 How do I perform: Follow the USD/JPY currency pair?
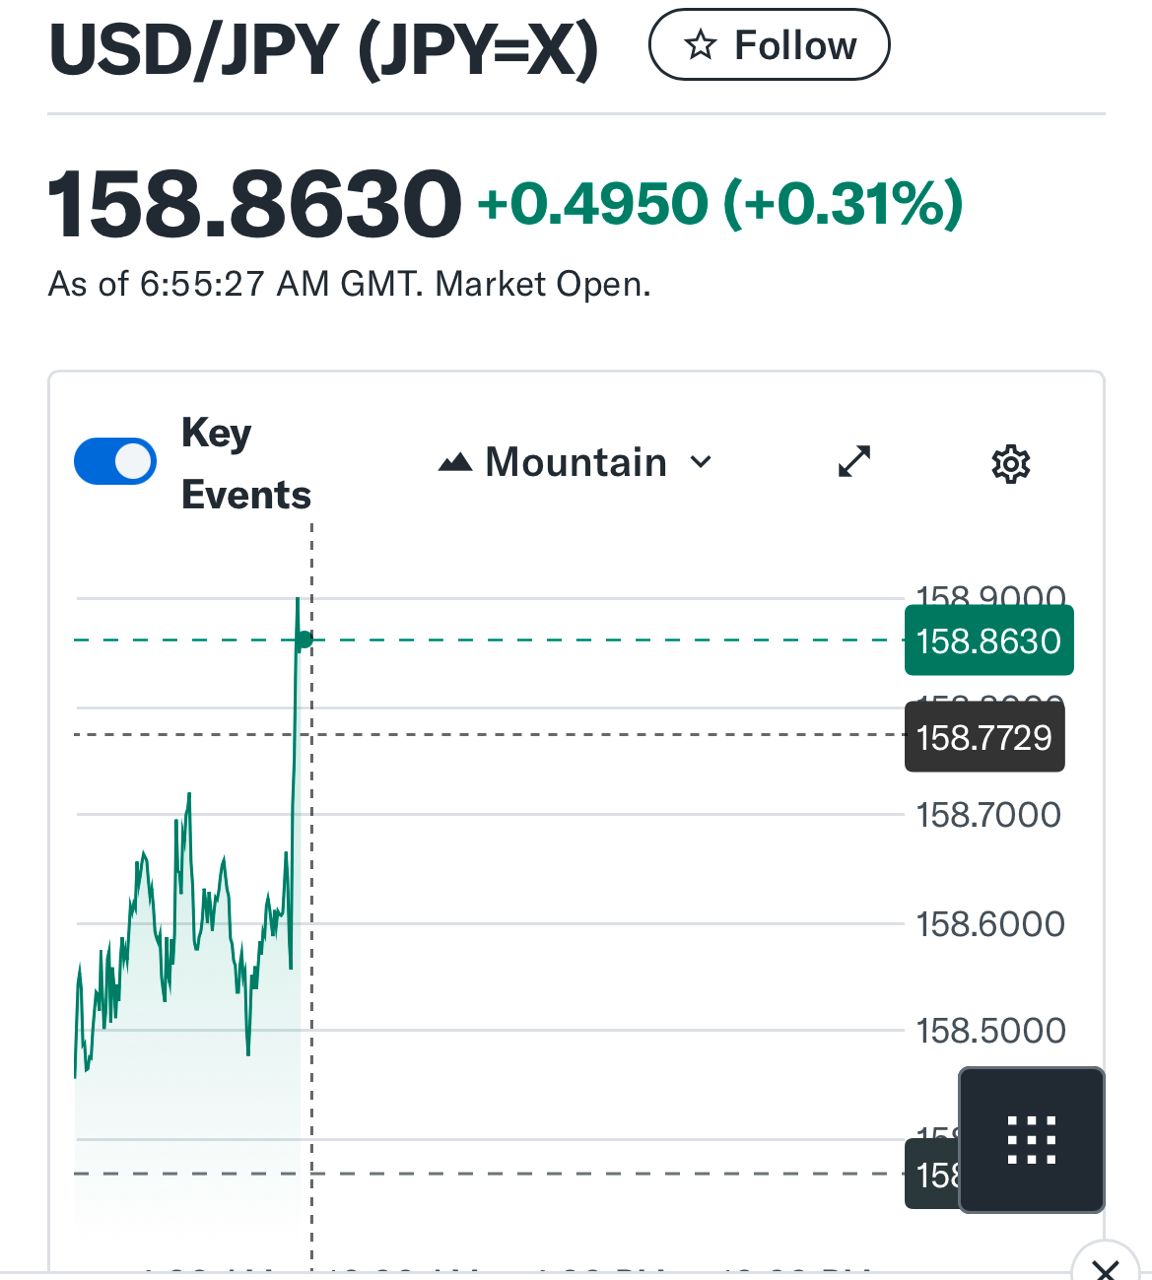[x=769, y=45]
